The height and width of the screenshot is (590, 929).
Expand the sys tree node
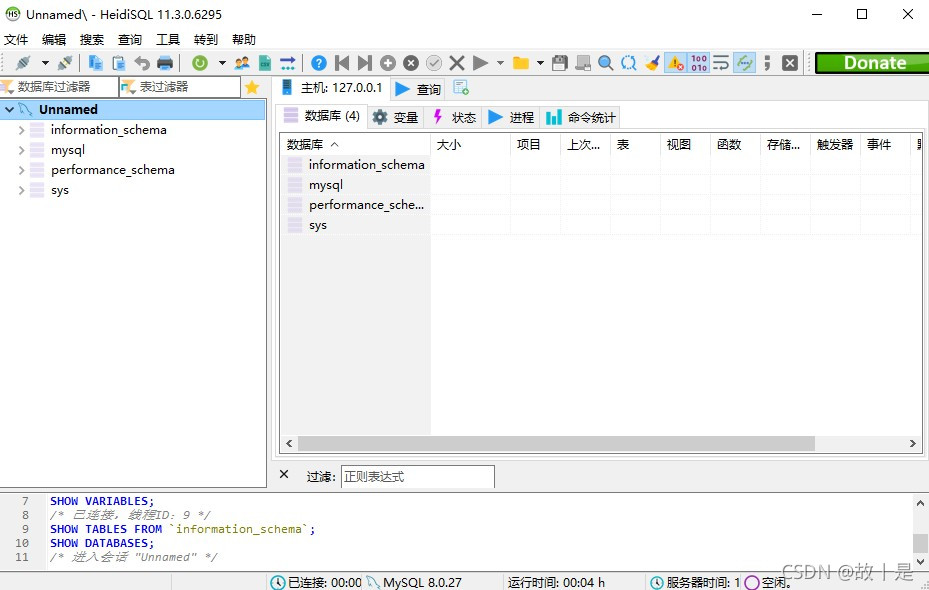(21, 190)
